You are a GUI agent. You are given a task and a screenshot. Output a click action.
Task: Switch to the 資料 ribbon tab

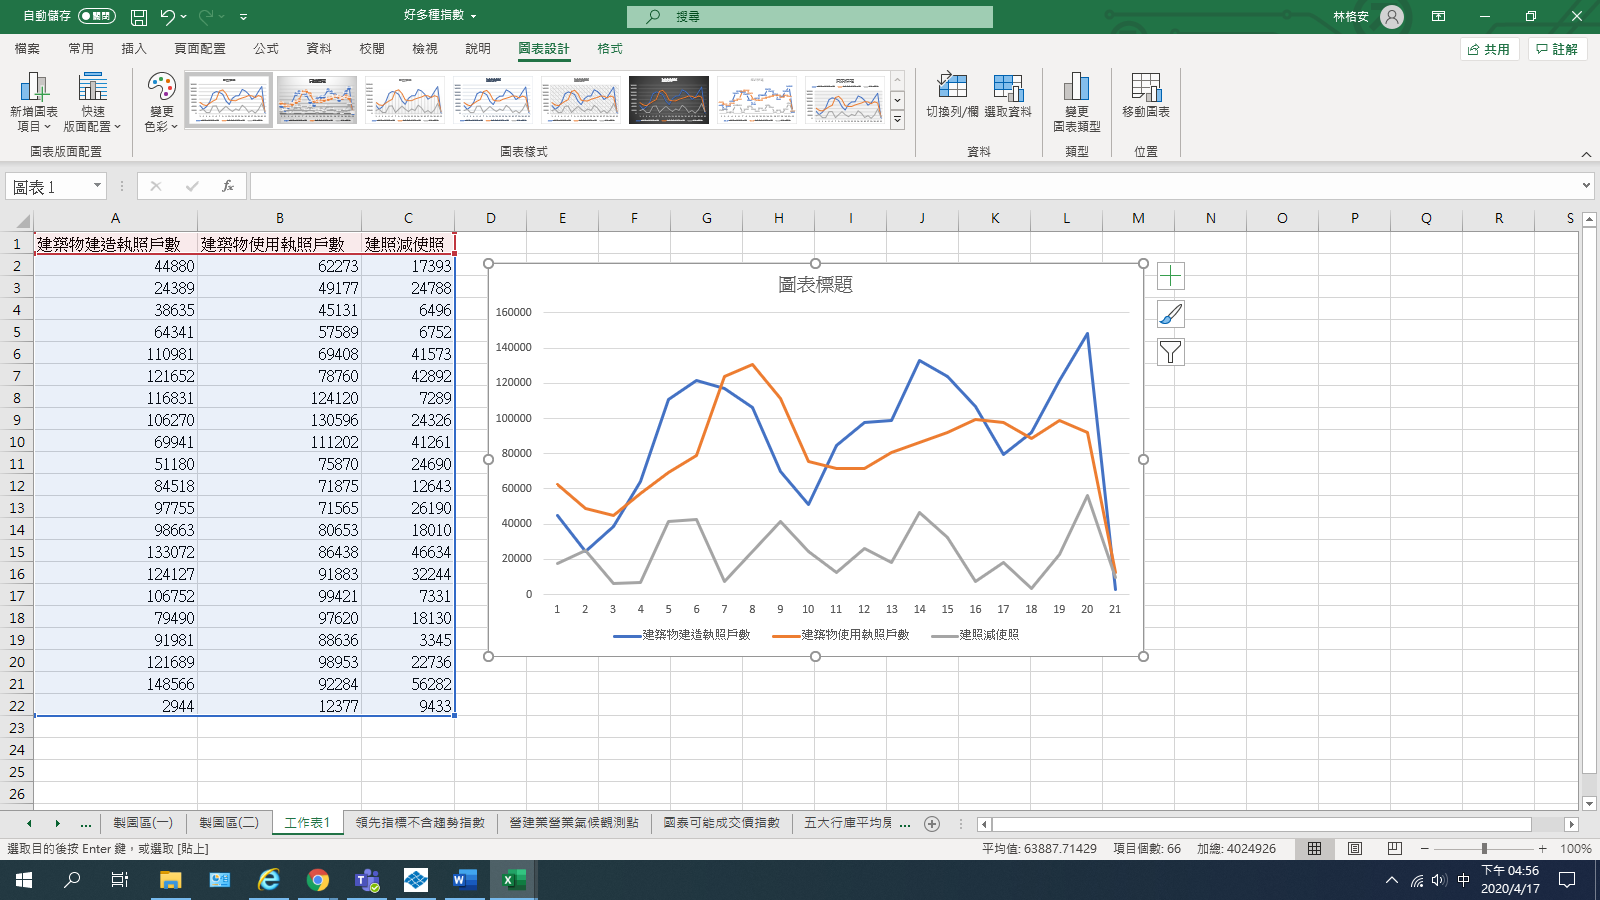tap(319, 49)
